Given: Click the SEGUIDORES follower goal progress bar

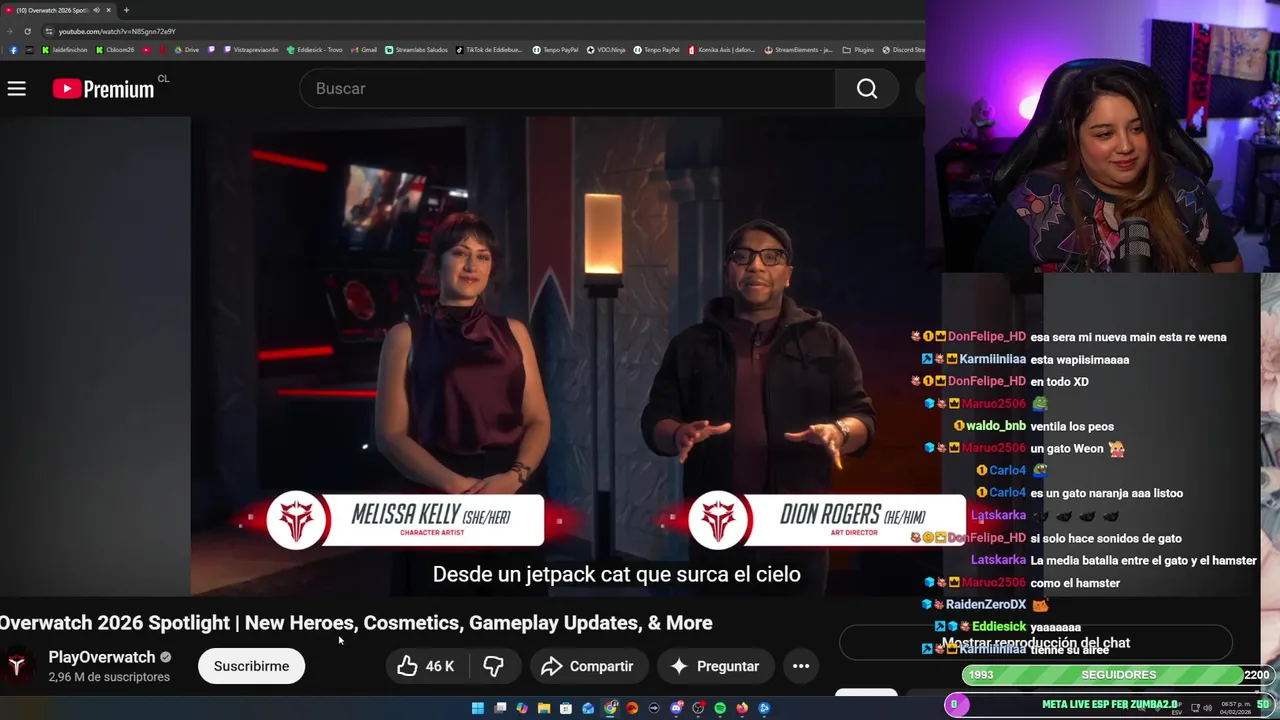Looking at the screenshot, I should coord(1118,675).
